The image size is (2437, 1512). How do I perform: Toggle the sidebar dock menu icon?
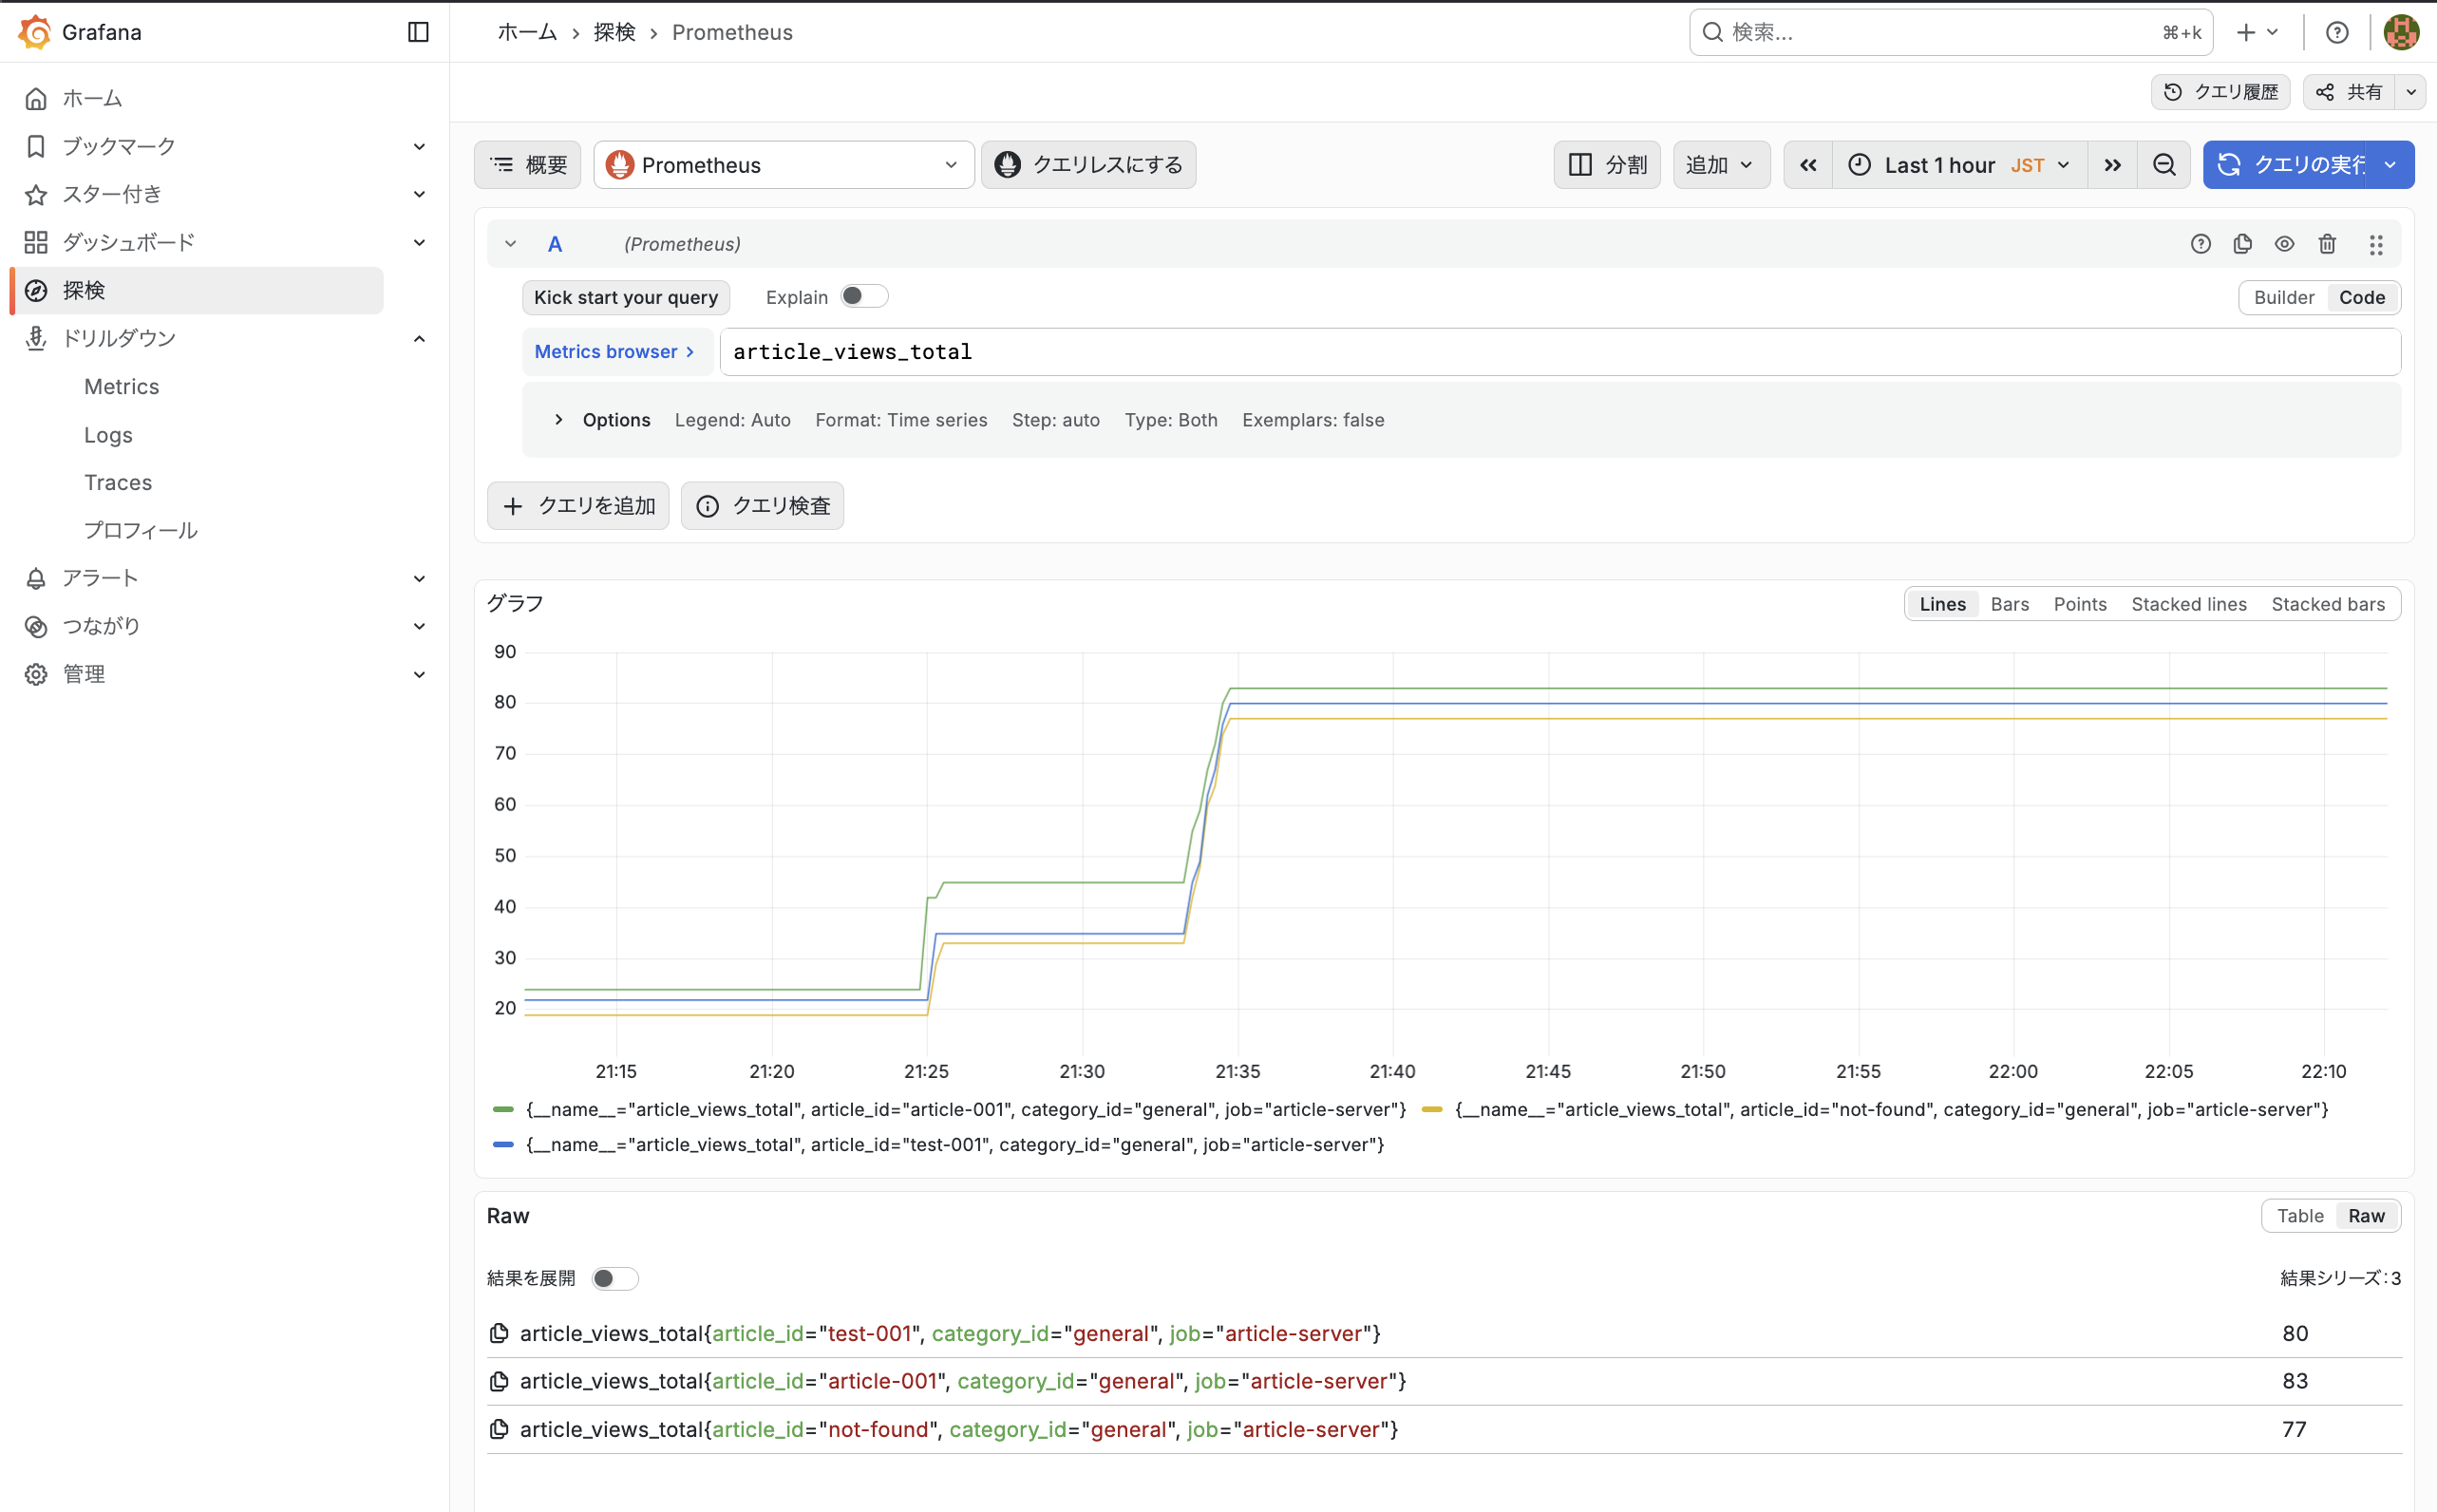pos(418,32)
